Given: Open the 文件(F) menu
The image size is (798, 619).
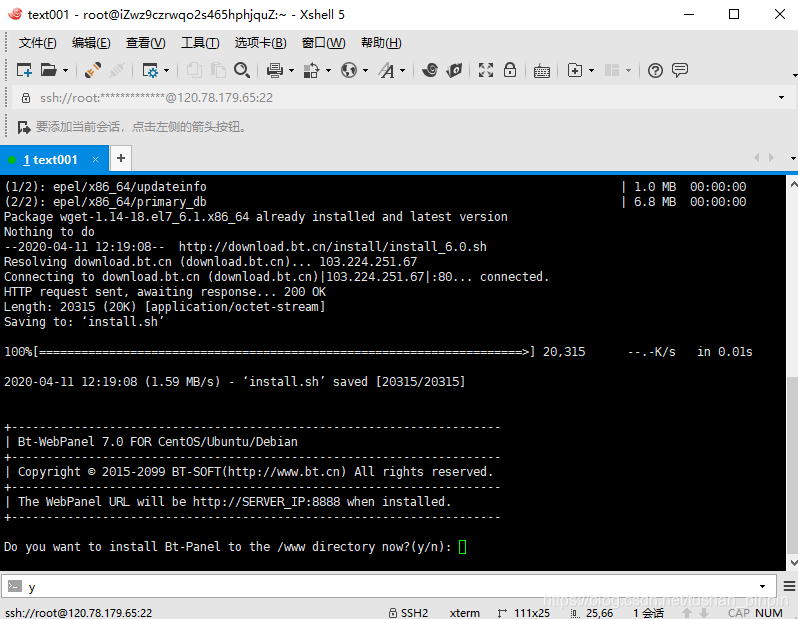Looking at the screenshot, I should pyautogui.click(x=37, y=43).
